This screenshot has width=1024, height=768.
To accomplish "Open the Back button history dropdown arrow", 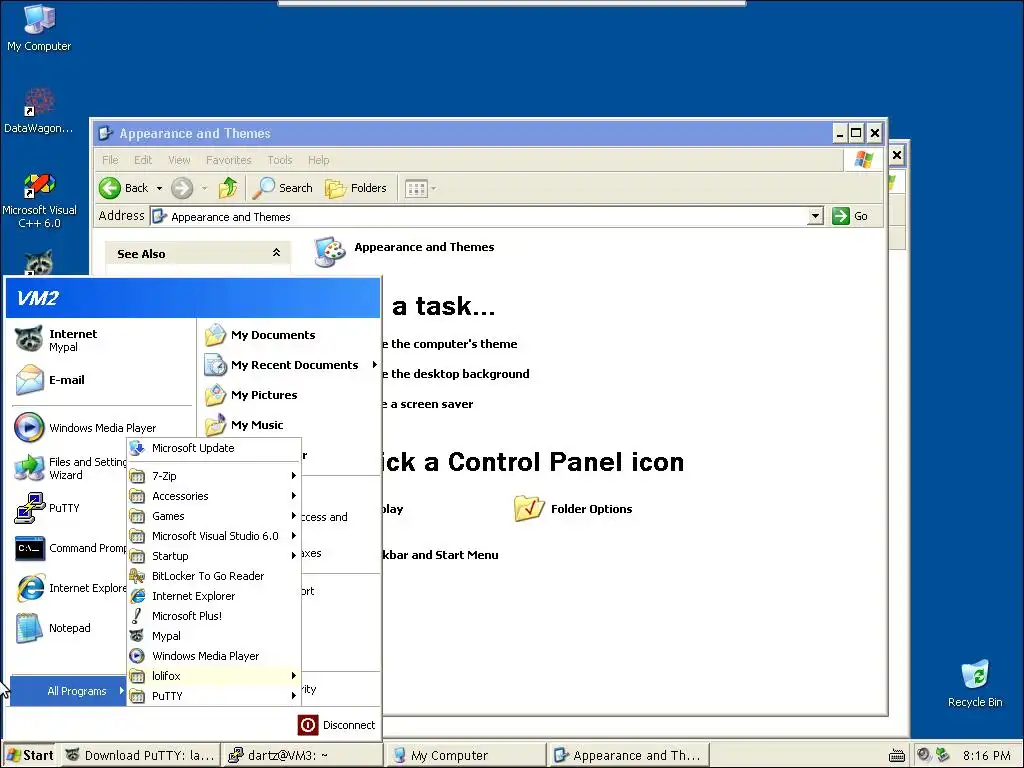I will (x=159, y=188).
